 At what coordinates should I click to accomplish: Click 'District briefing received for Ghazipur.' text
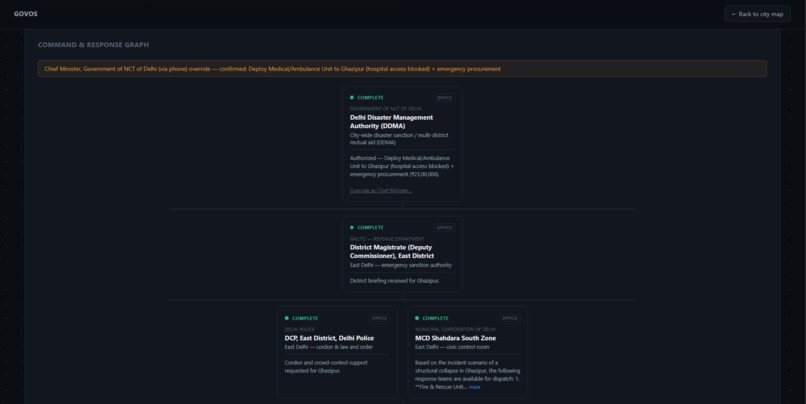point(395,281)
